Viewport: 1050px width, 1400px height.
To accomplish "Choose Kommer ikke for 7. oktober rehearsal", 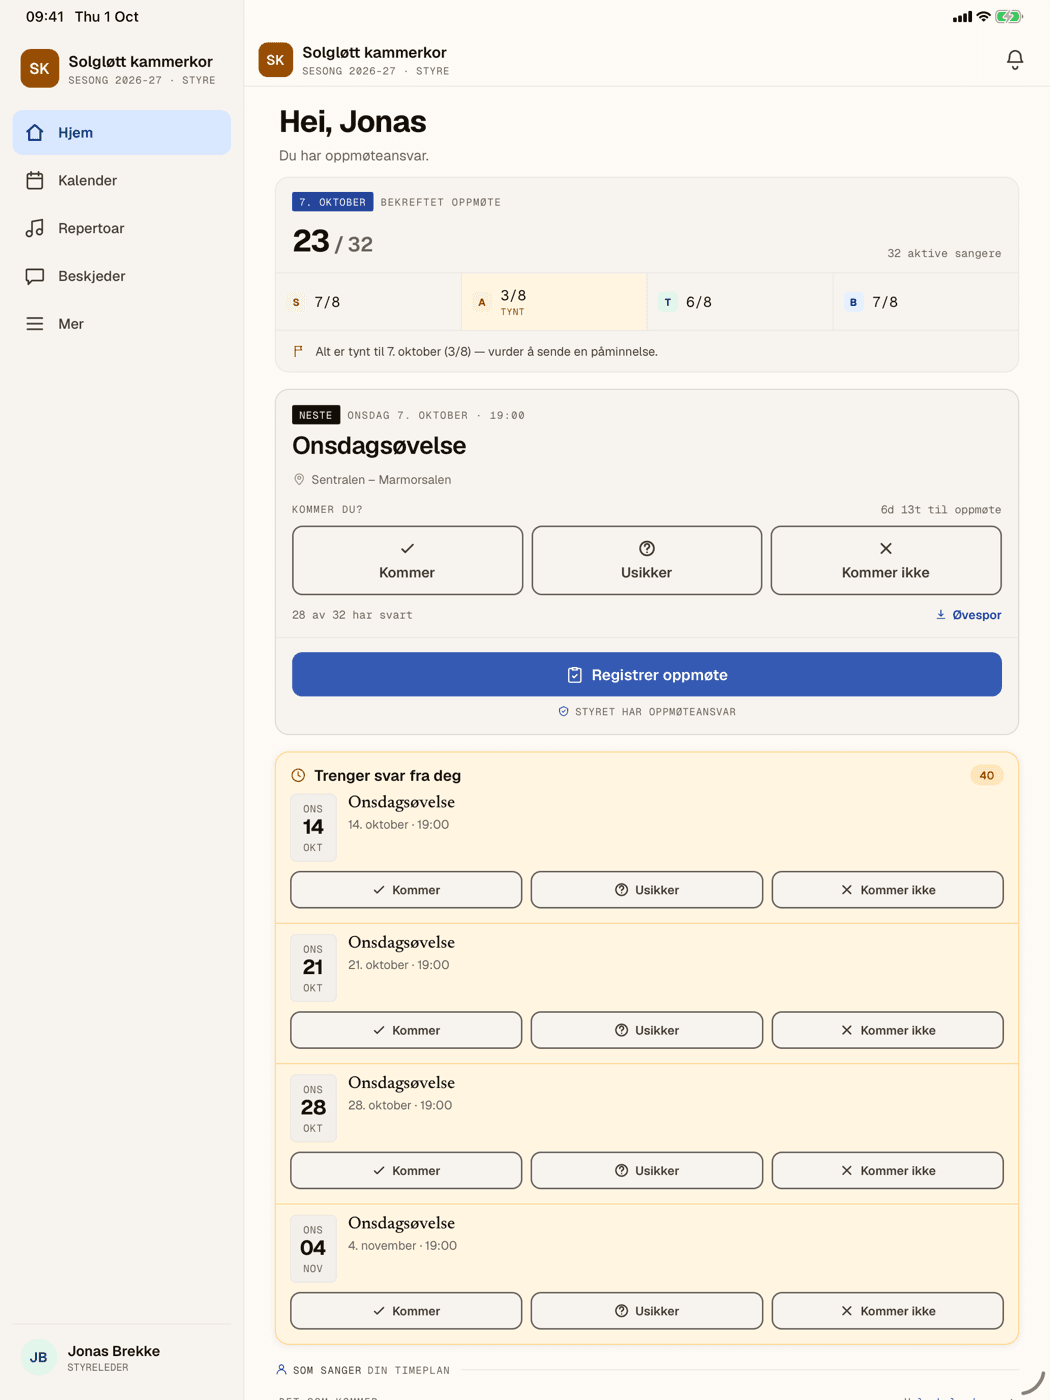I will click(x=886, y=560).
